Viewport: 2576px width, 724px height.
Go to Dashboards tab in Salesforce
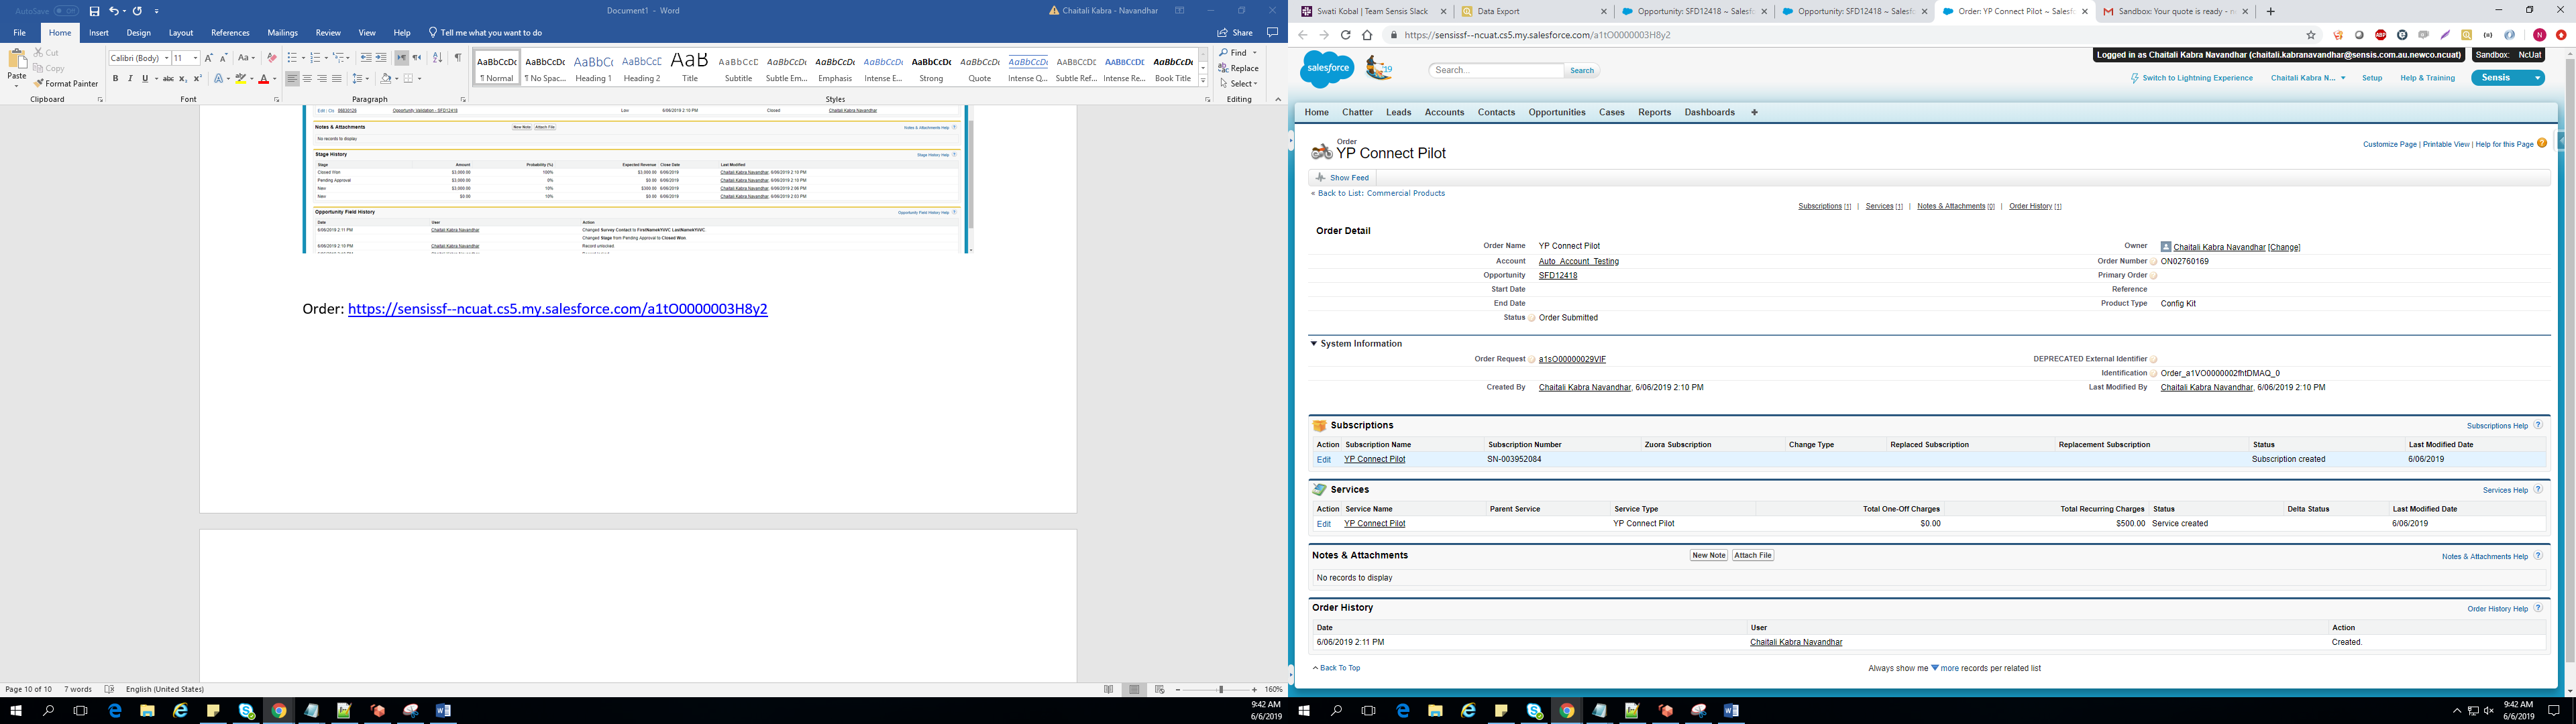[x=1709, y=112]
